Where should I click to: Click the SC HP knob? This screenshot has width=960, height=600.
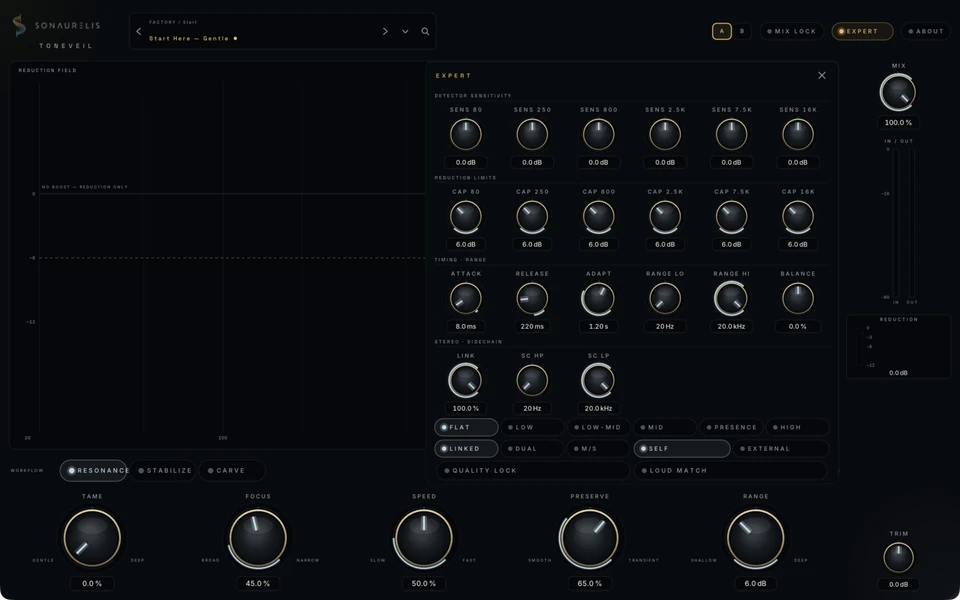(x=532, y=380)
